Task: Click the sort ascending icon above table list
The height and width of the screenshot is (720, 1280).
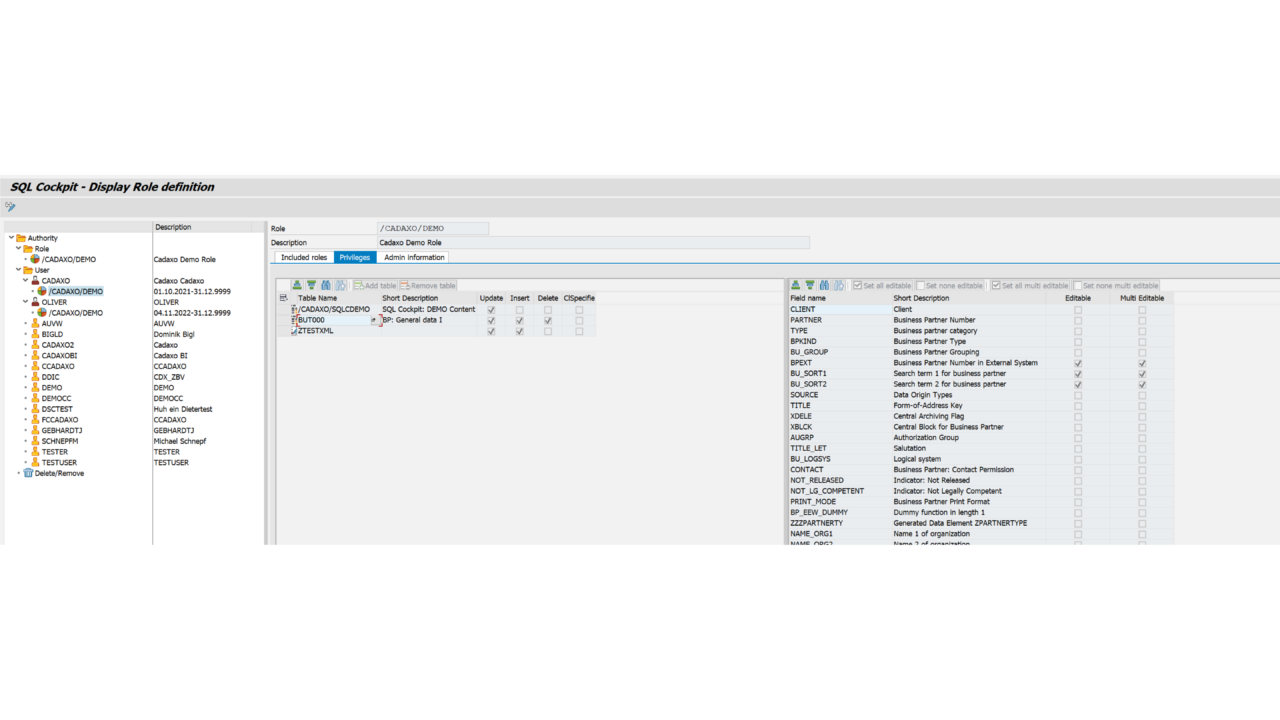Action: (x=296, y=285)
